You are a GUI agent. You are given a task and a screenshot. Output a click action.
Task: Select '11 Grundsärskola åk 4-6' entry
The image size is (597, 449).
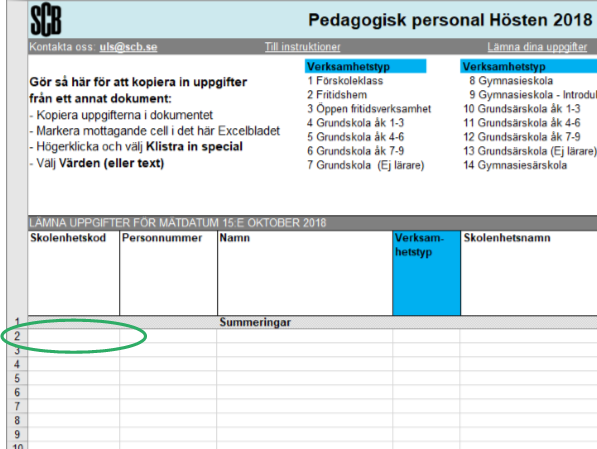(x=522, y=123)
